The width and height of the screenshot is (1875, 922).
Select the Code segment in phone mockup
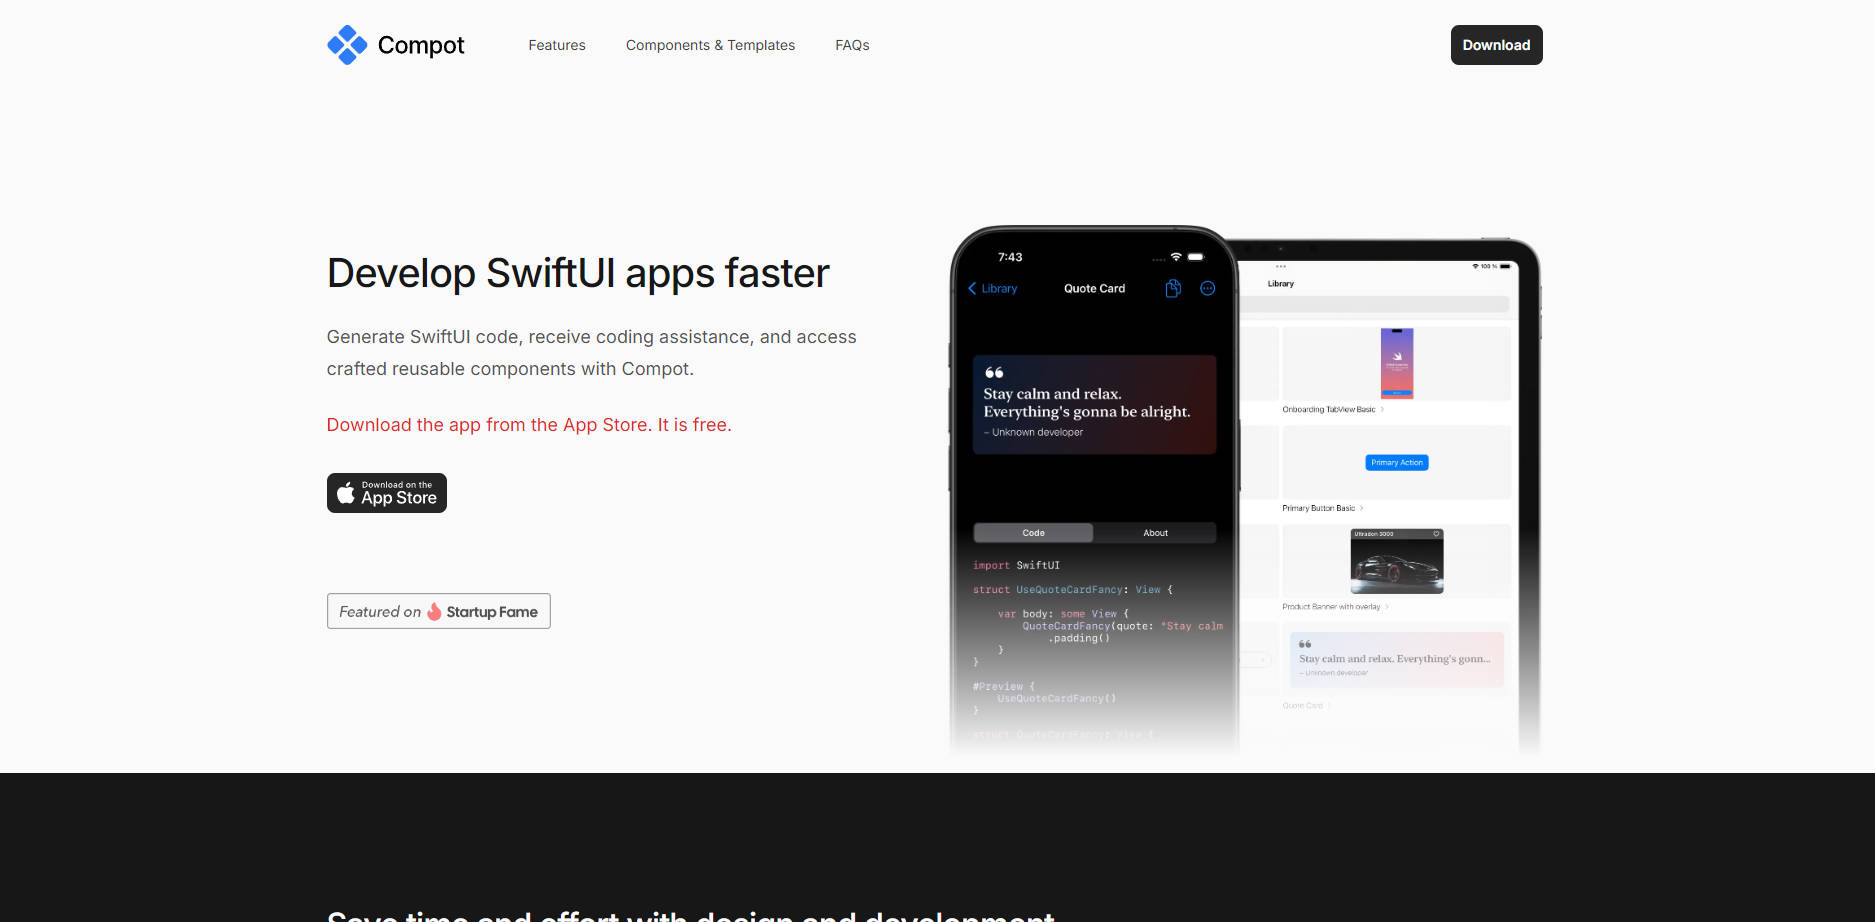1033,533
